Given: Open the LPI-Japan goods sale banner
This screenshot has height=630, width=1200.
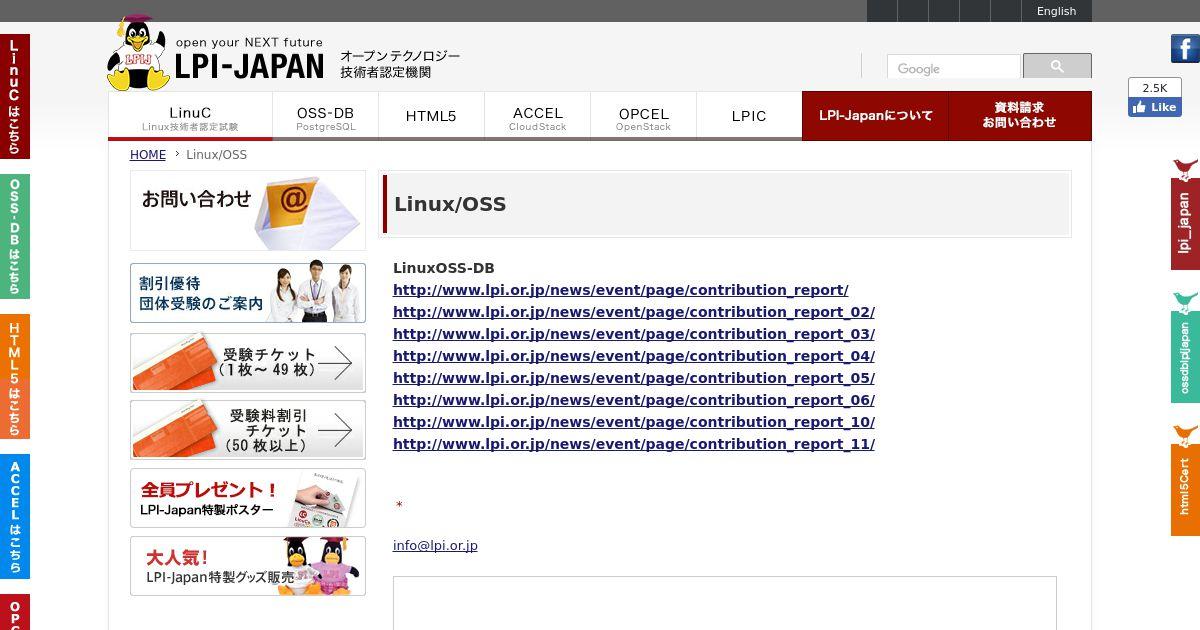Looking at the screenshot, I should 248,566.
